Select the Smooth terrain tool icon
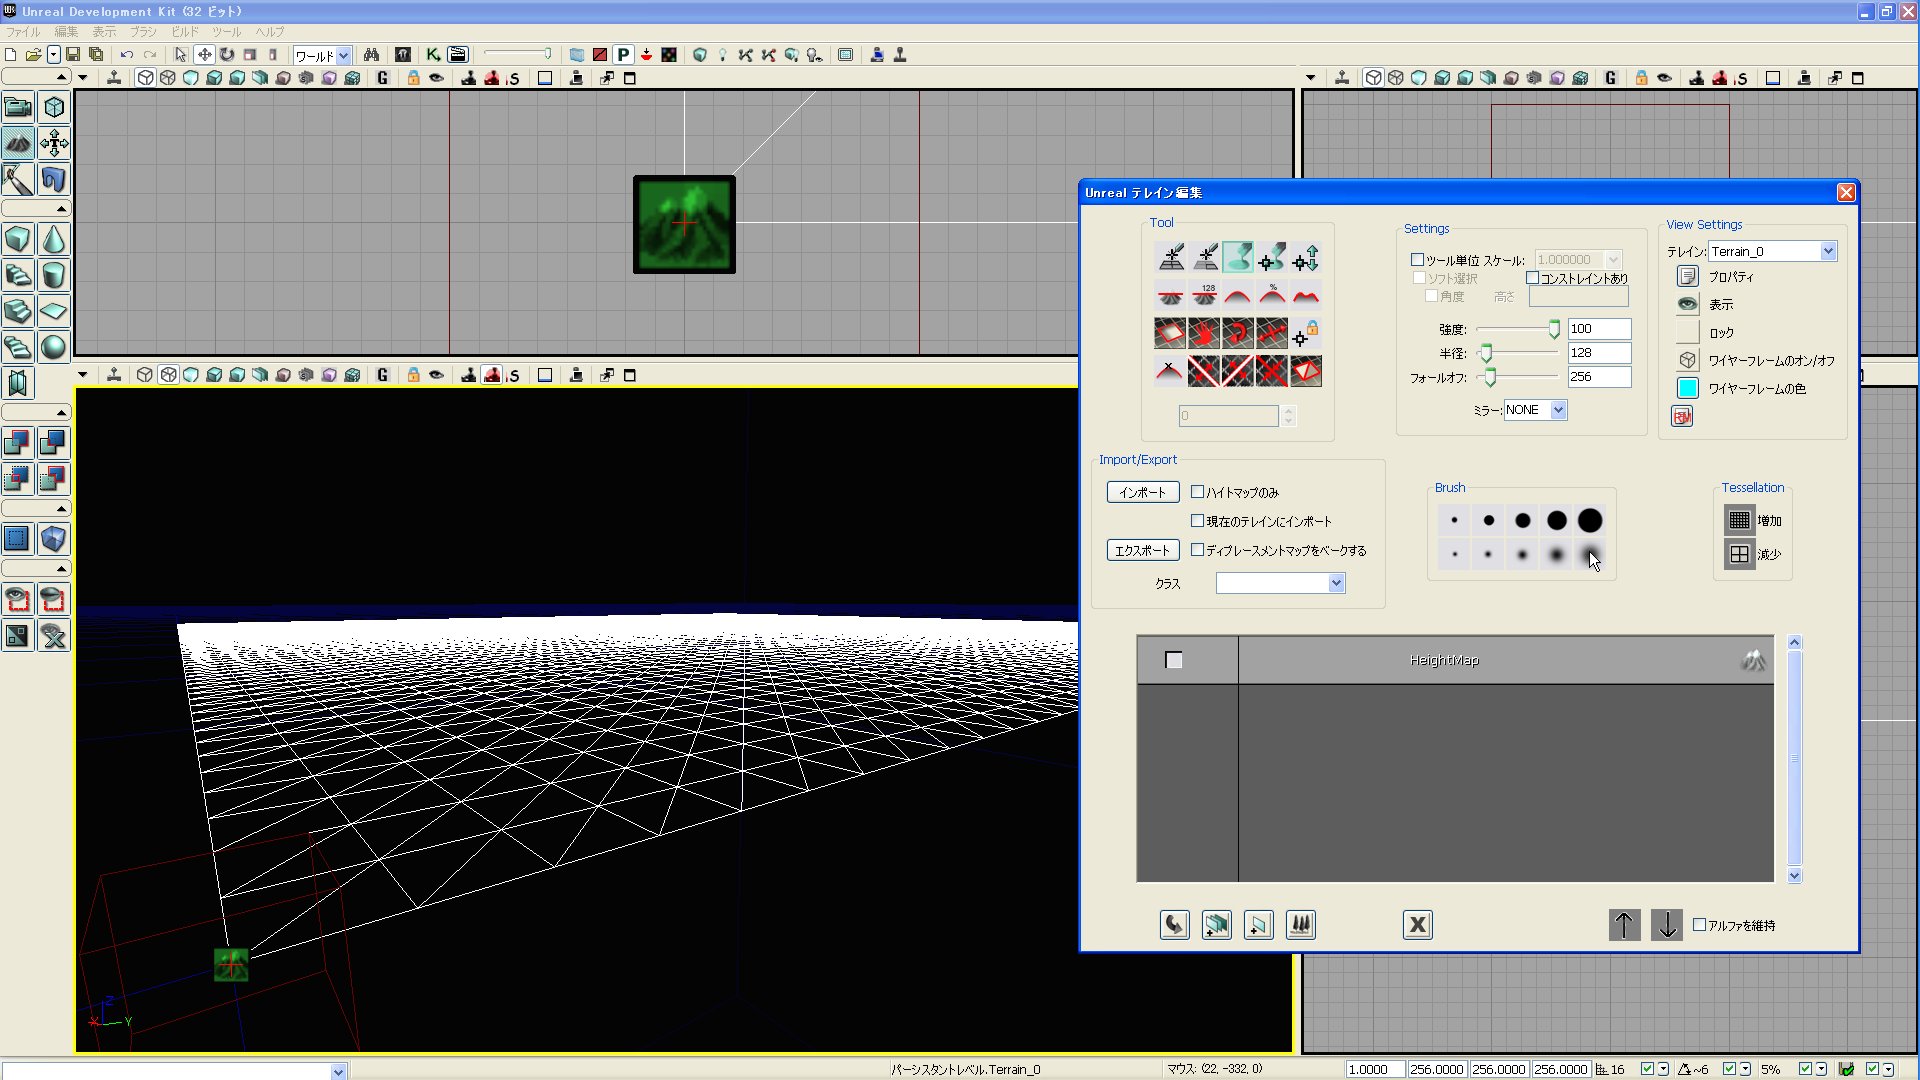This screenshot has width=1920, height=1080. [x=1238, y=295]
